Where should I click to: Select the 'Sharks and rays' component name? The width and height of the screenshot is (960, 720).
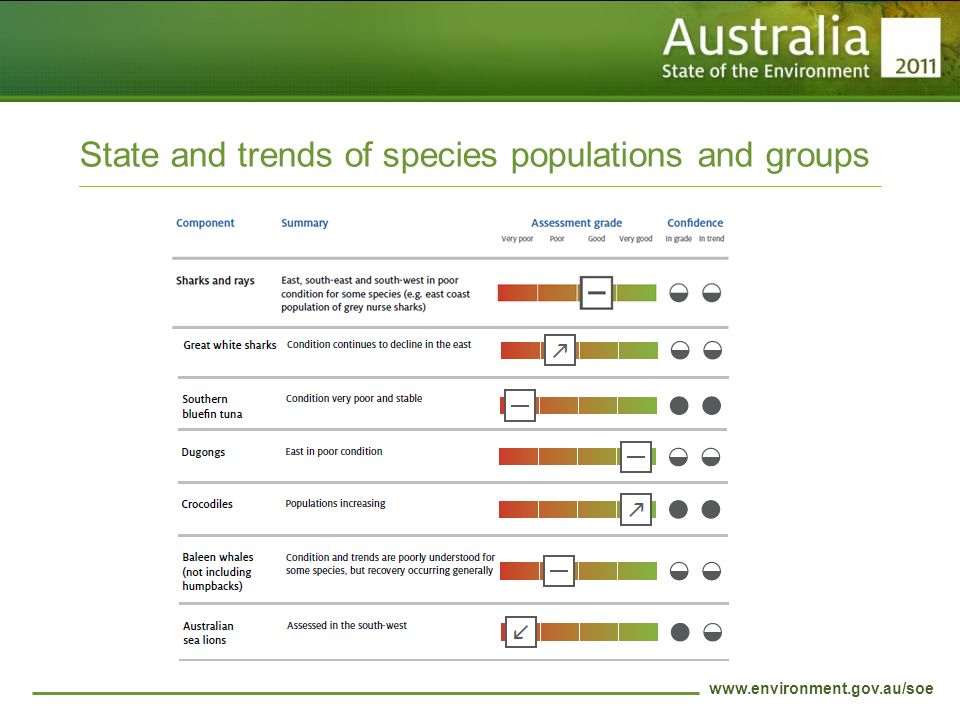pos(215,280)
